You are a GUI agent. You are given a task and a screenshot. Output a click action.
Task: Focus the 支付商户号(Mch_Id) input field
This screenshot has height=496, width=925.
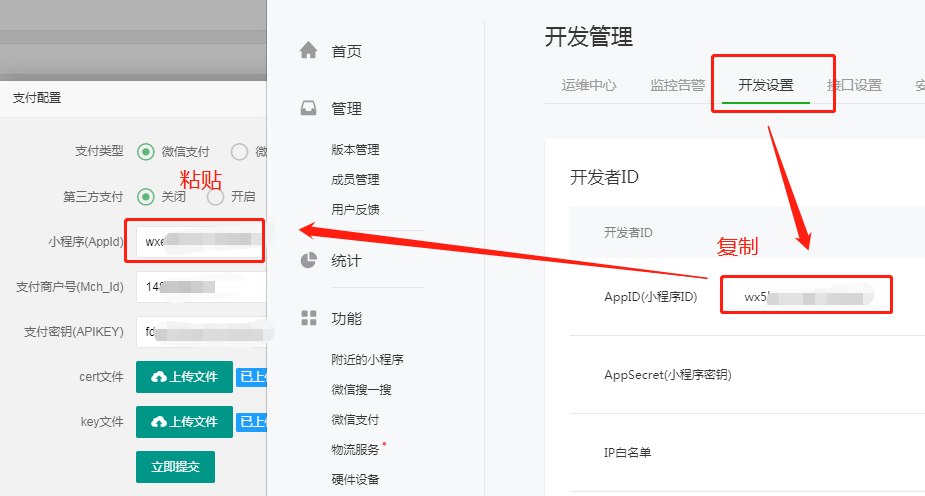pyautogui.click(x=201, y=287)
